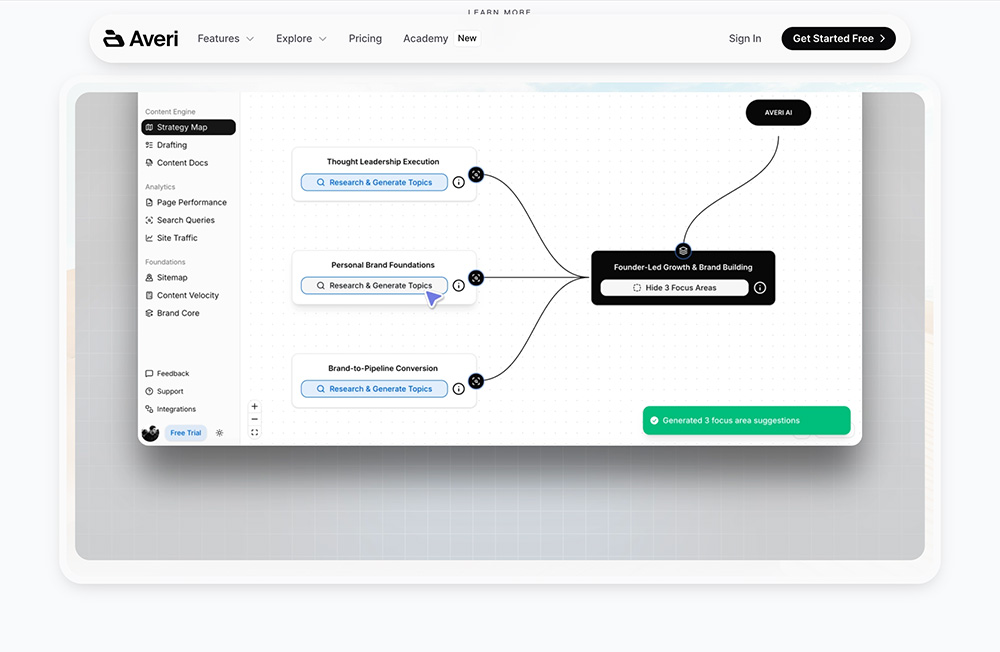Click the Strategy Map icon in sidebar
The image size is (1000, 652).
click(149, 127)
